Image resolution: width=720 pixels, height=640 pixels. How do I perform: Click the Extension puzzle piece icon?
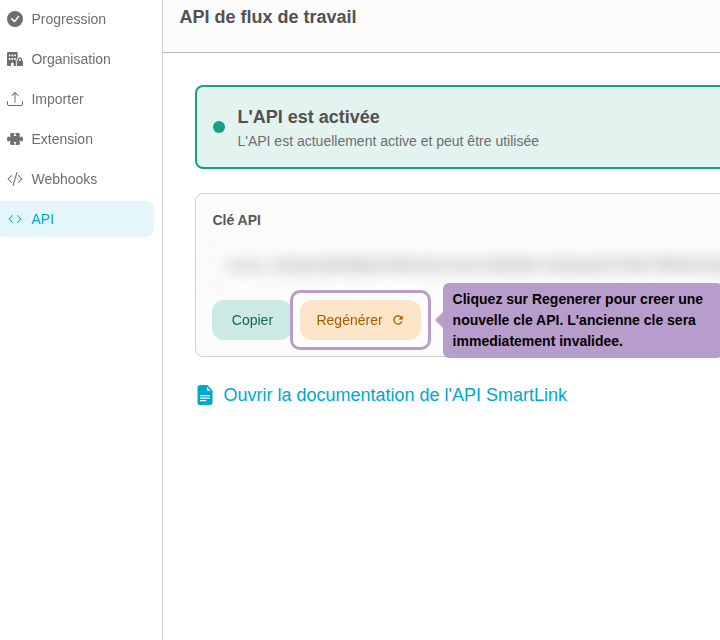(x=15, y=139)
